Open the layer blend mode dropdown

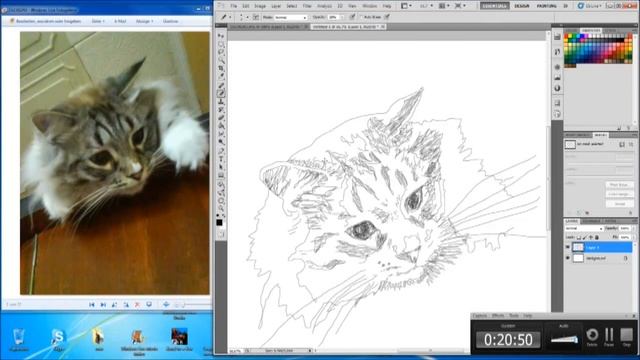pos(584,229)
